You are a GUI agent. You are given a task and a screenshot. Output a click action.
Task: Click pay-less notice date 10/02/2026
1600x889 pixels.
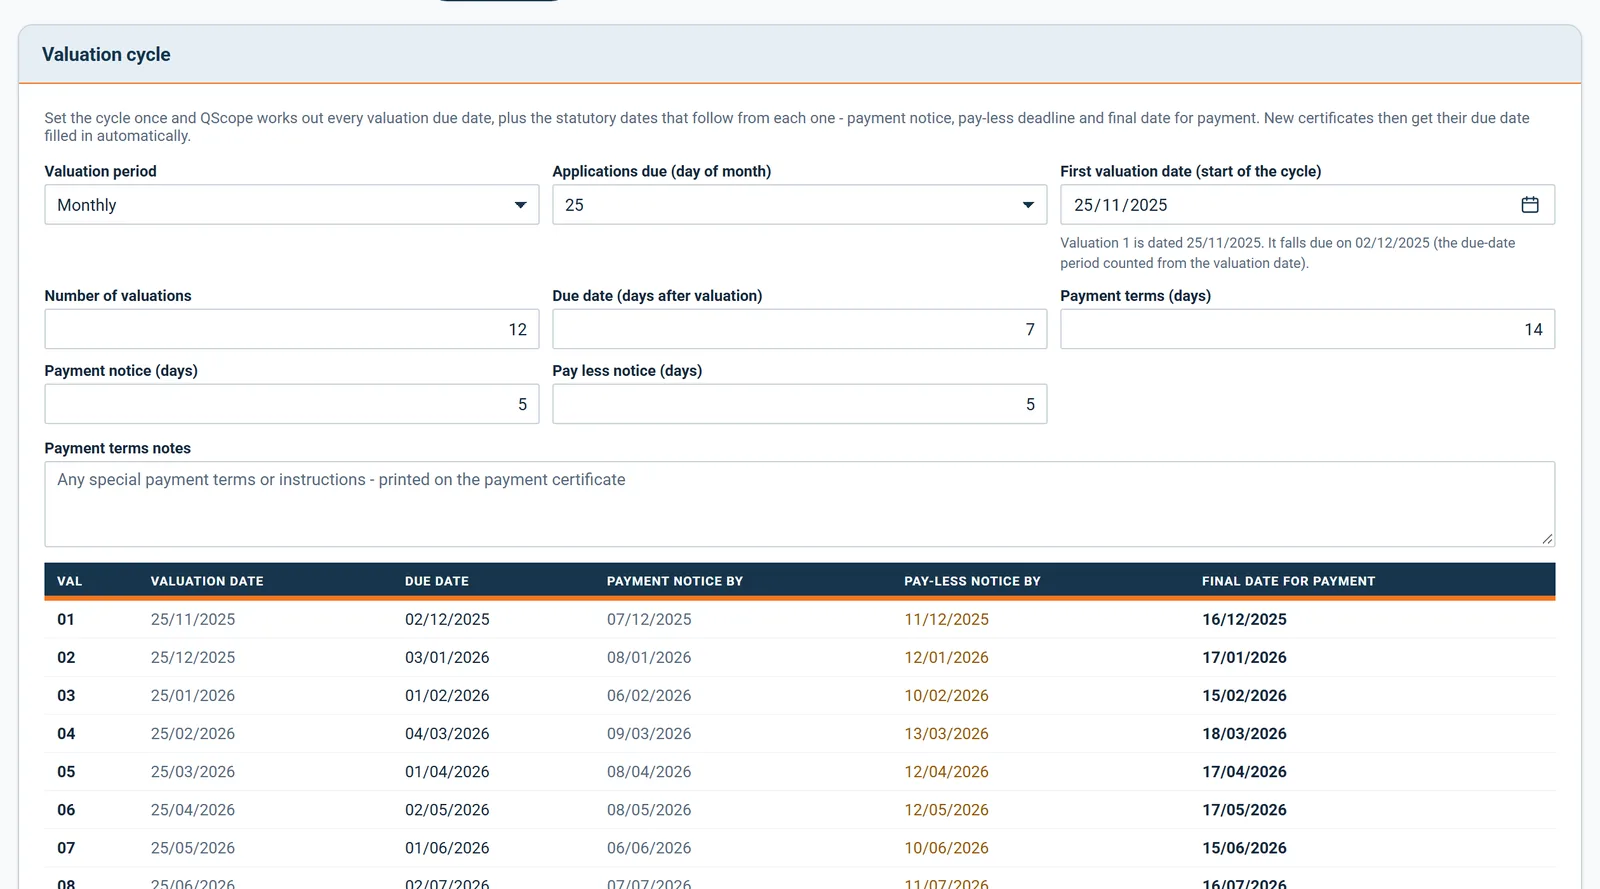pyautogui.click(x=947, y=696)
